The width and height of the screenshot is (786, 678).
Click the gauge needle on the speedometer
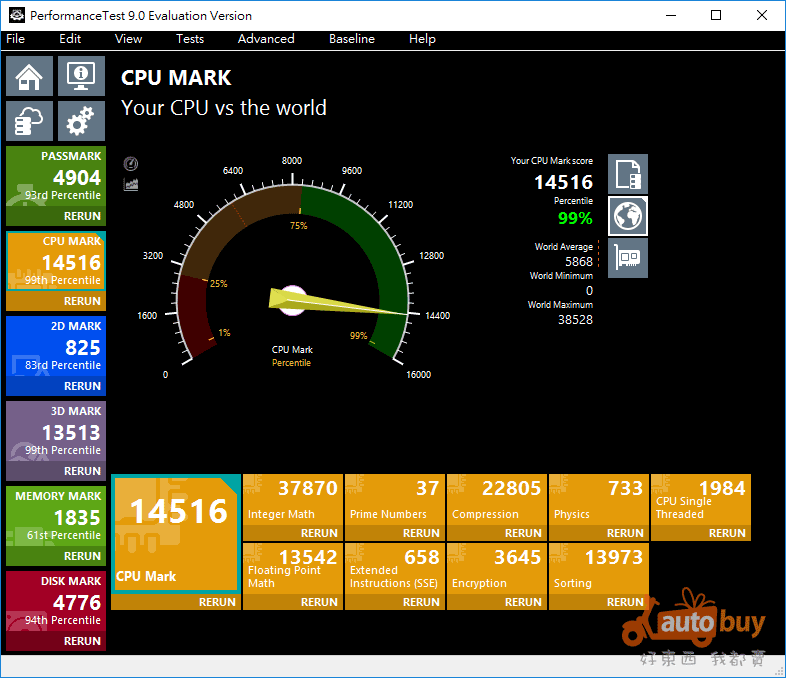coord(336,302)
